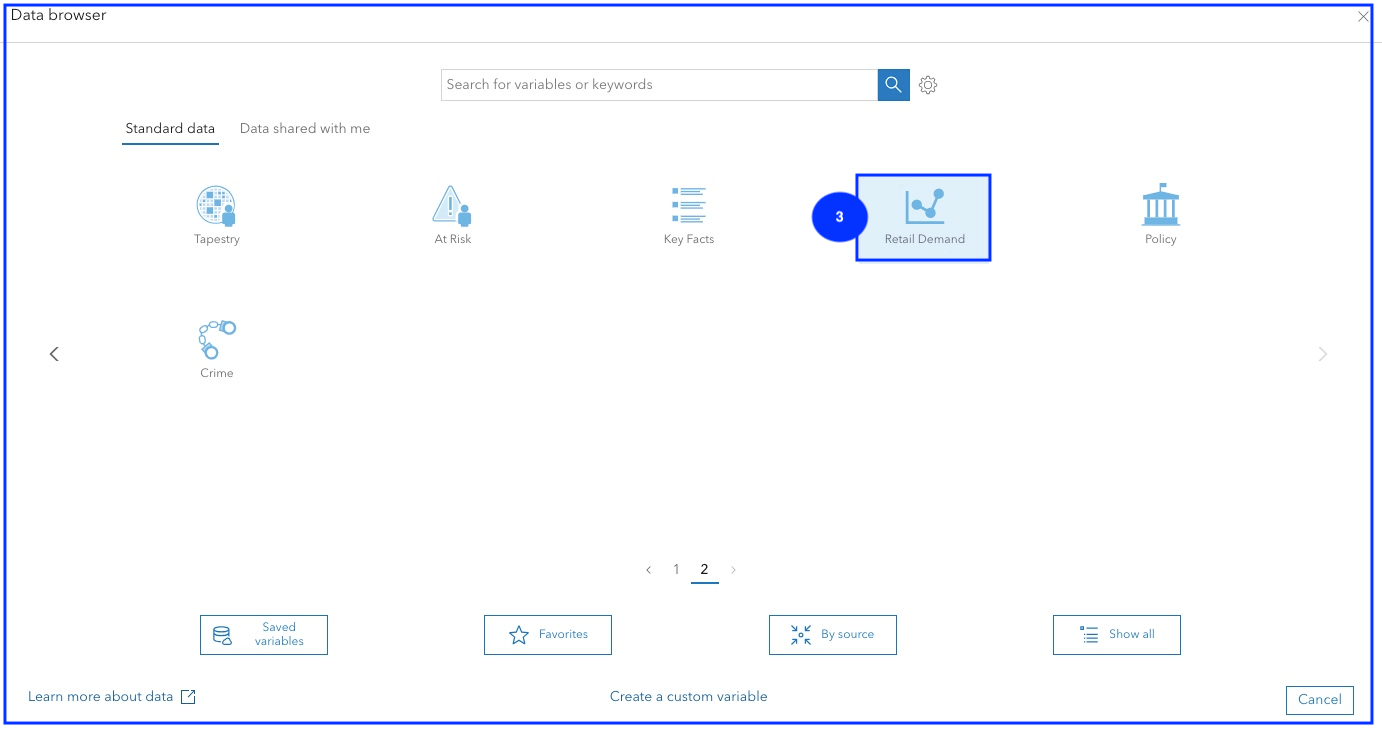1382x733 pixels.
Task: Switch to the Standard data tab
Action: (170, 128)
